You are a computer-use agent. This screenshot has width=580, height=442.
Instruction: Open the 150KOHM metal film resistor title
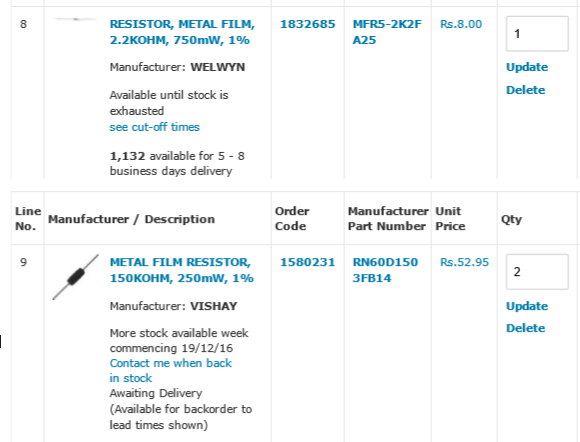[x=181, y=270]
